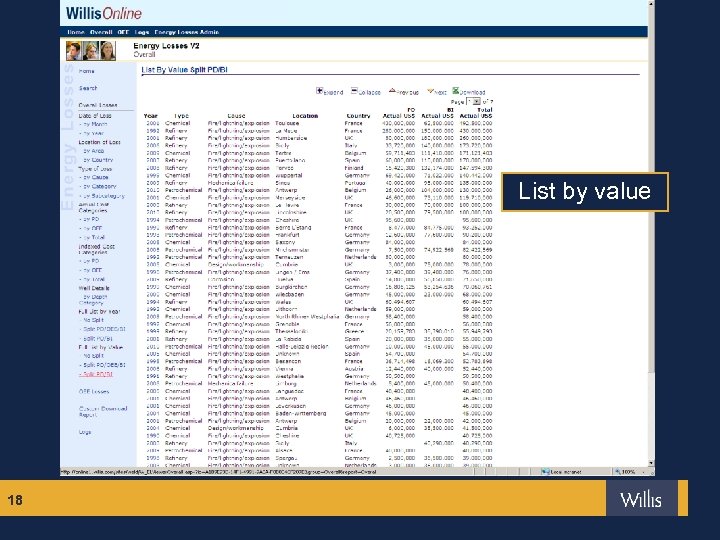The image size is (720, 540).
Task: Click Home link in left sidebar
Action: point(86,71)
